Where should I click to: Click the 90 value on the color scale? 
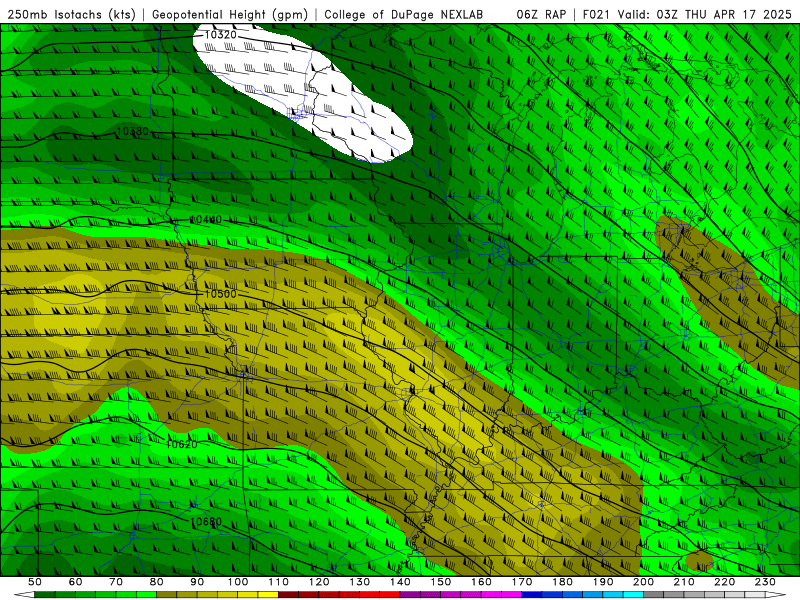tap(197, 582)
